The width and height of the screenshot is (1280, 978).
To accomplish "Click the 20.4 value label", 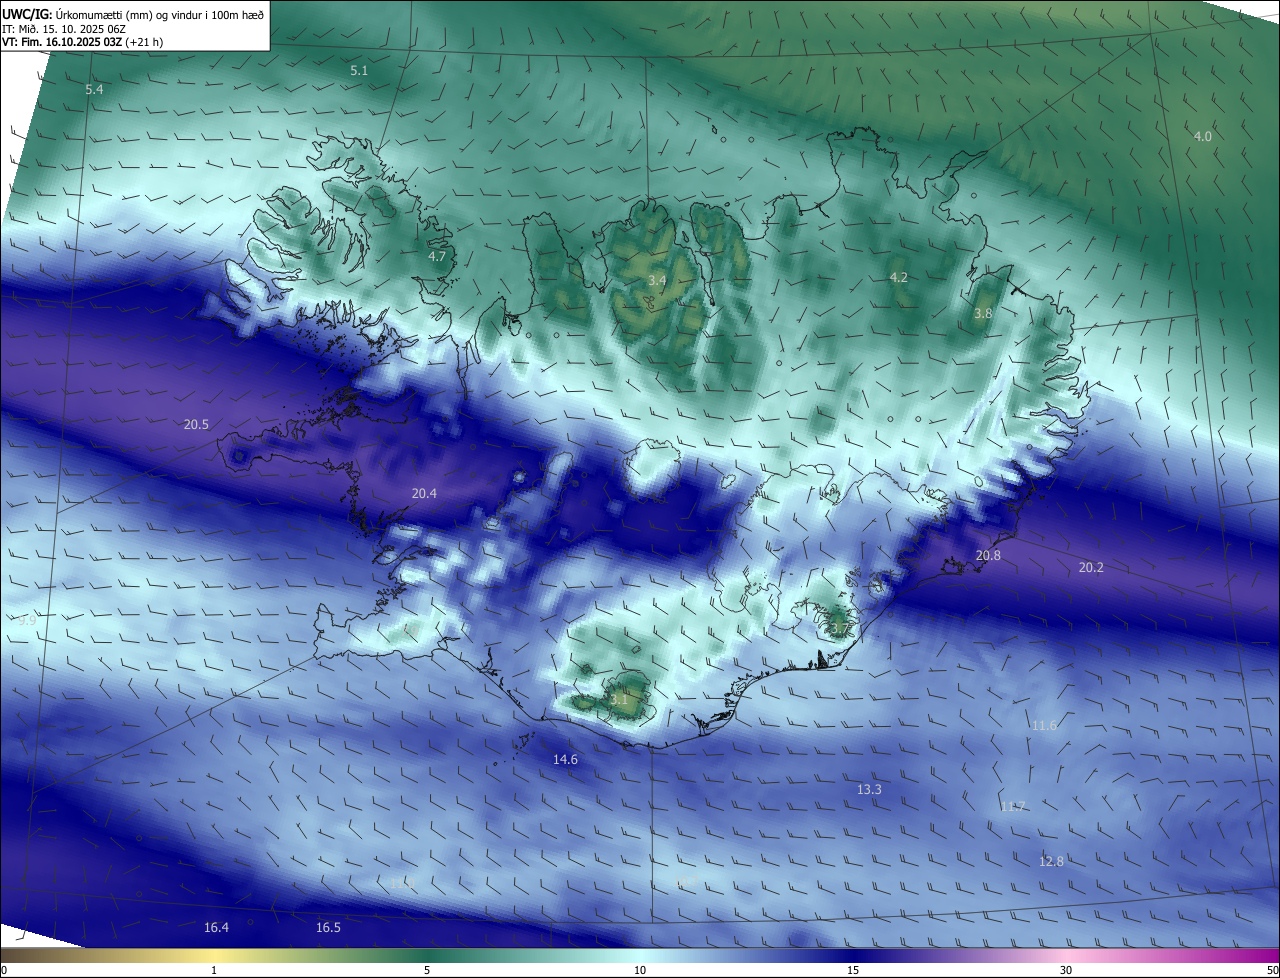I will click(424, 493).
